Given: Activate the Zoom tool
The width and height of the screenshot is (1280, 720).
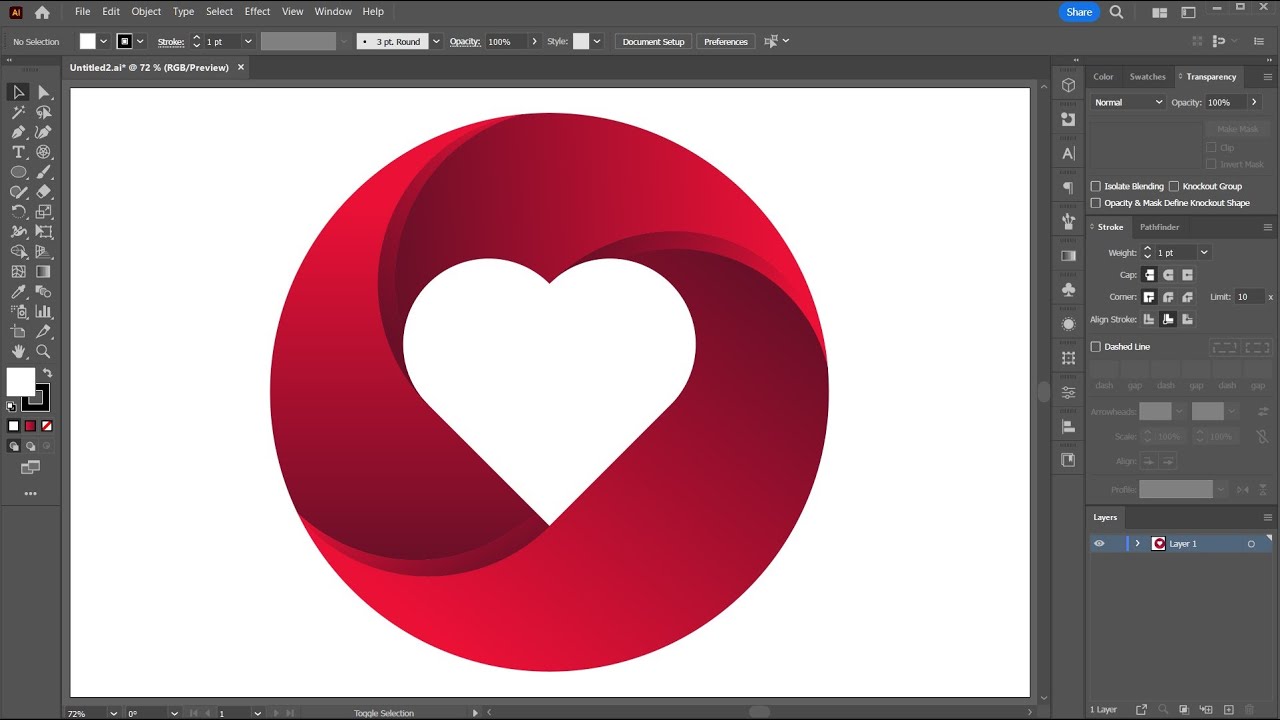Looking at the screenshot, I should (44, 352).
